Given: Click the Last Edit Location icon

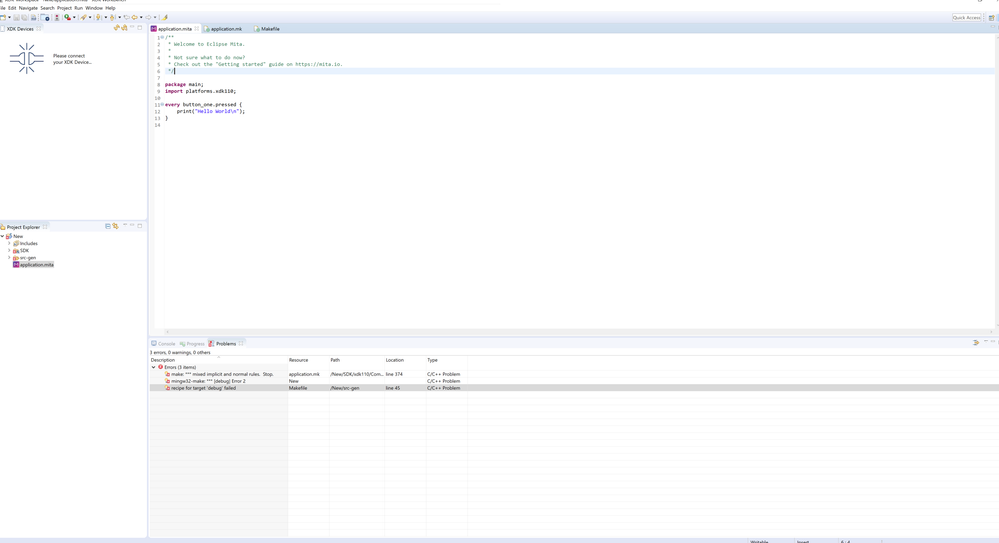Looking at the screenshot, I should 127,17.
